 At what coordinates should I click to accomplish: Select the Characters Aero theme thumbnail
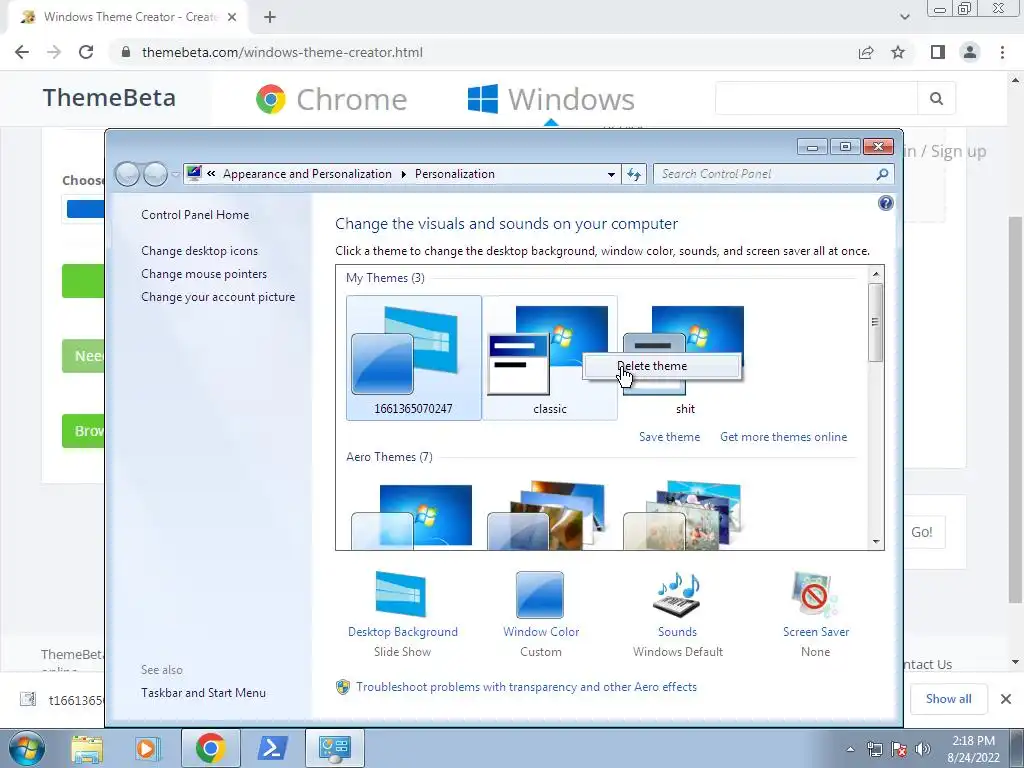[685, 515]
